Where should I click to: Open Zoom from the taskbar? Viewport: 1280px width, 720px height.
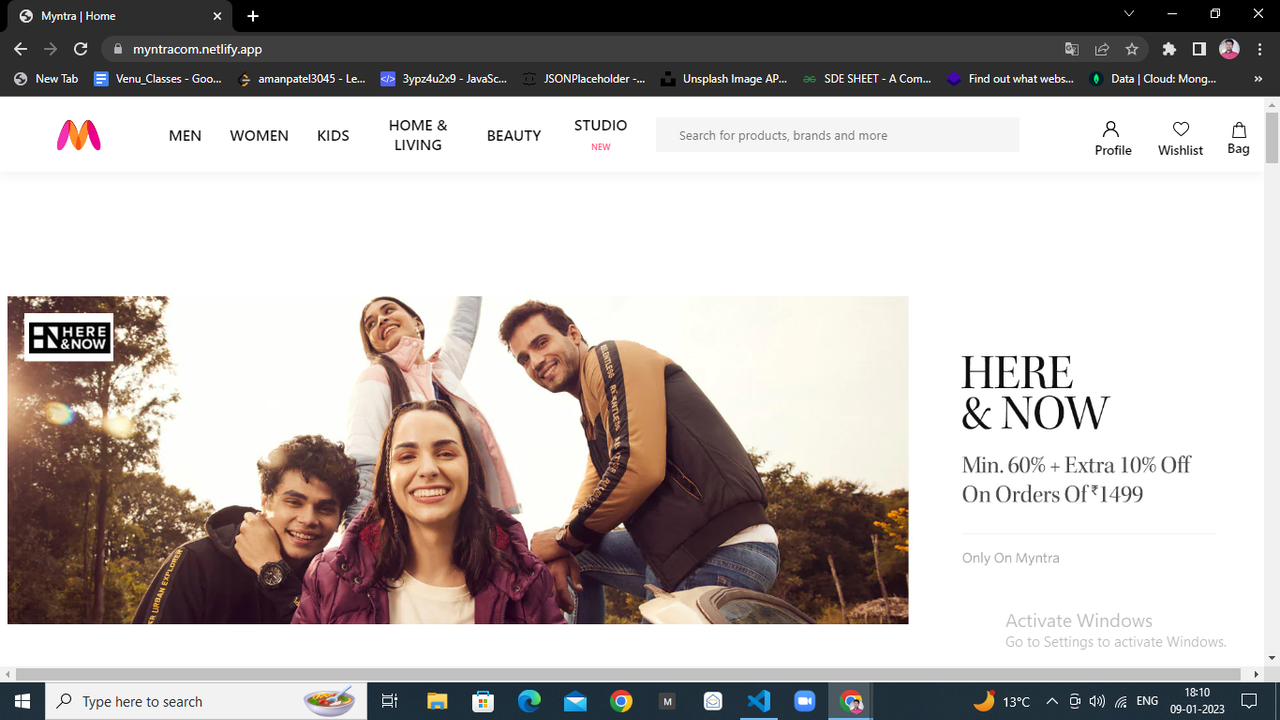805,701
